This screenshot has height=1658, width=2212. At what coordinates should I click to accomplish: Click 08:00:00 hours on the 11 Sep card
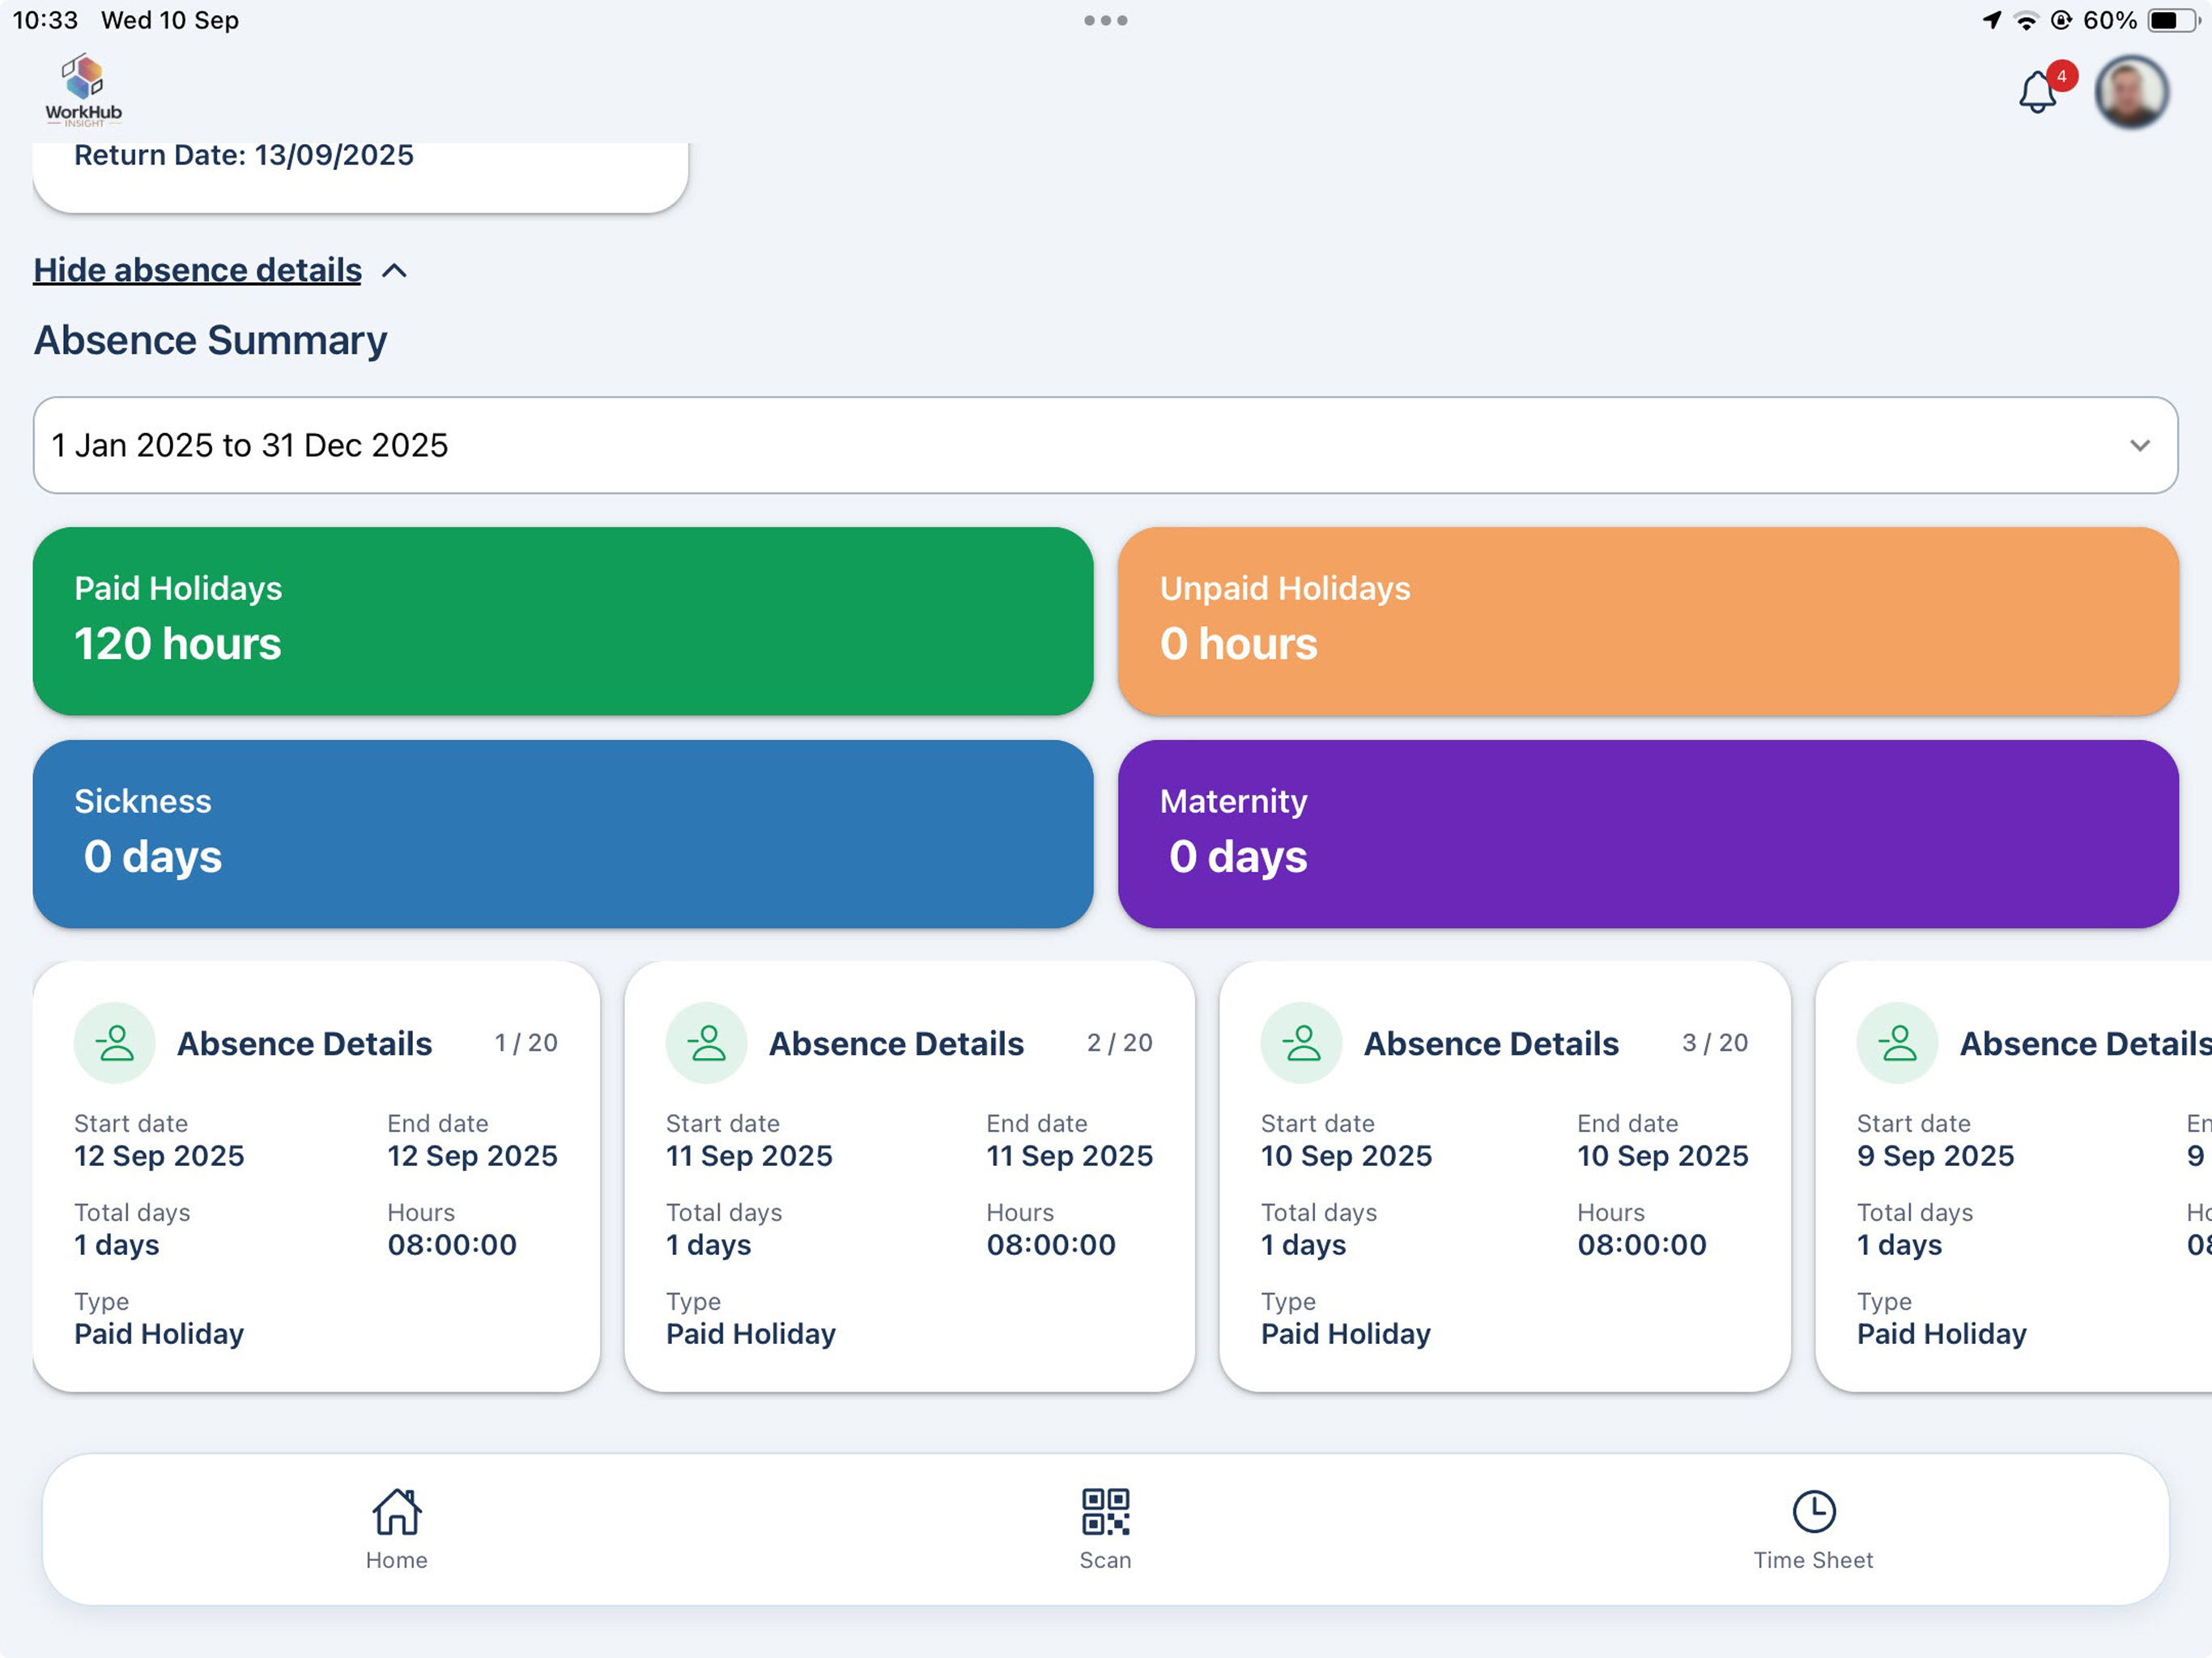point(1051,1245)
